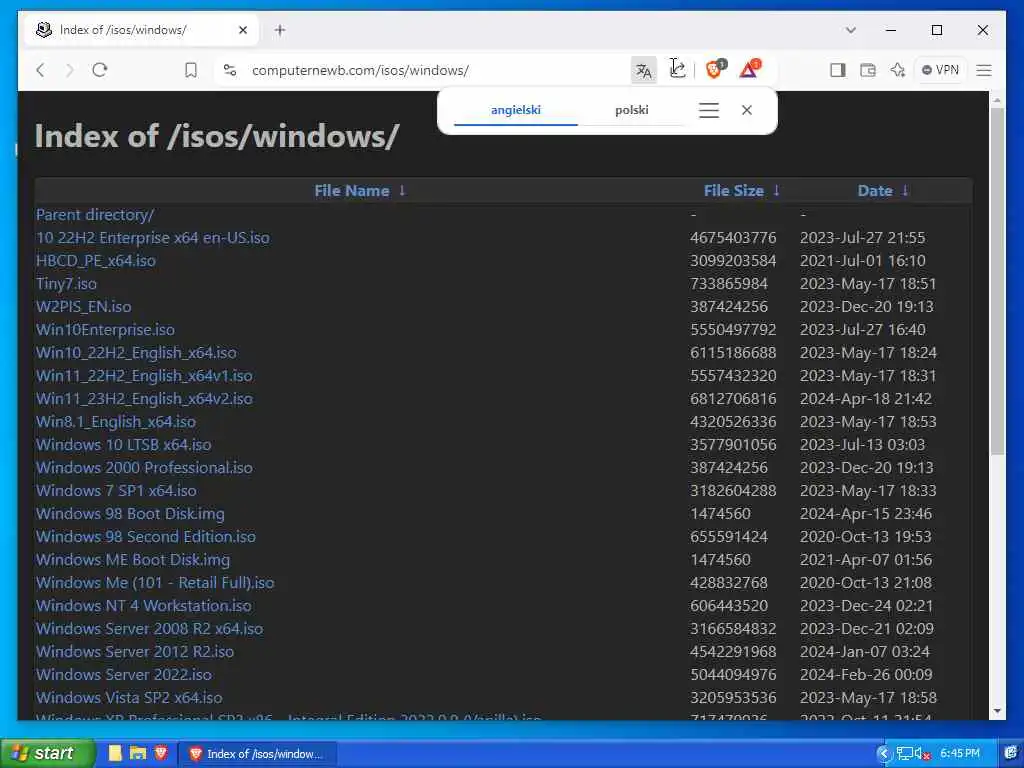Select the angielski language tab
Image resolution: width=1024 pixels, height=768 pixels.
coord(515,110)
